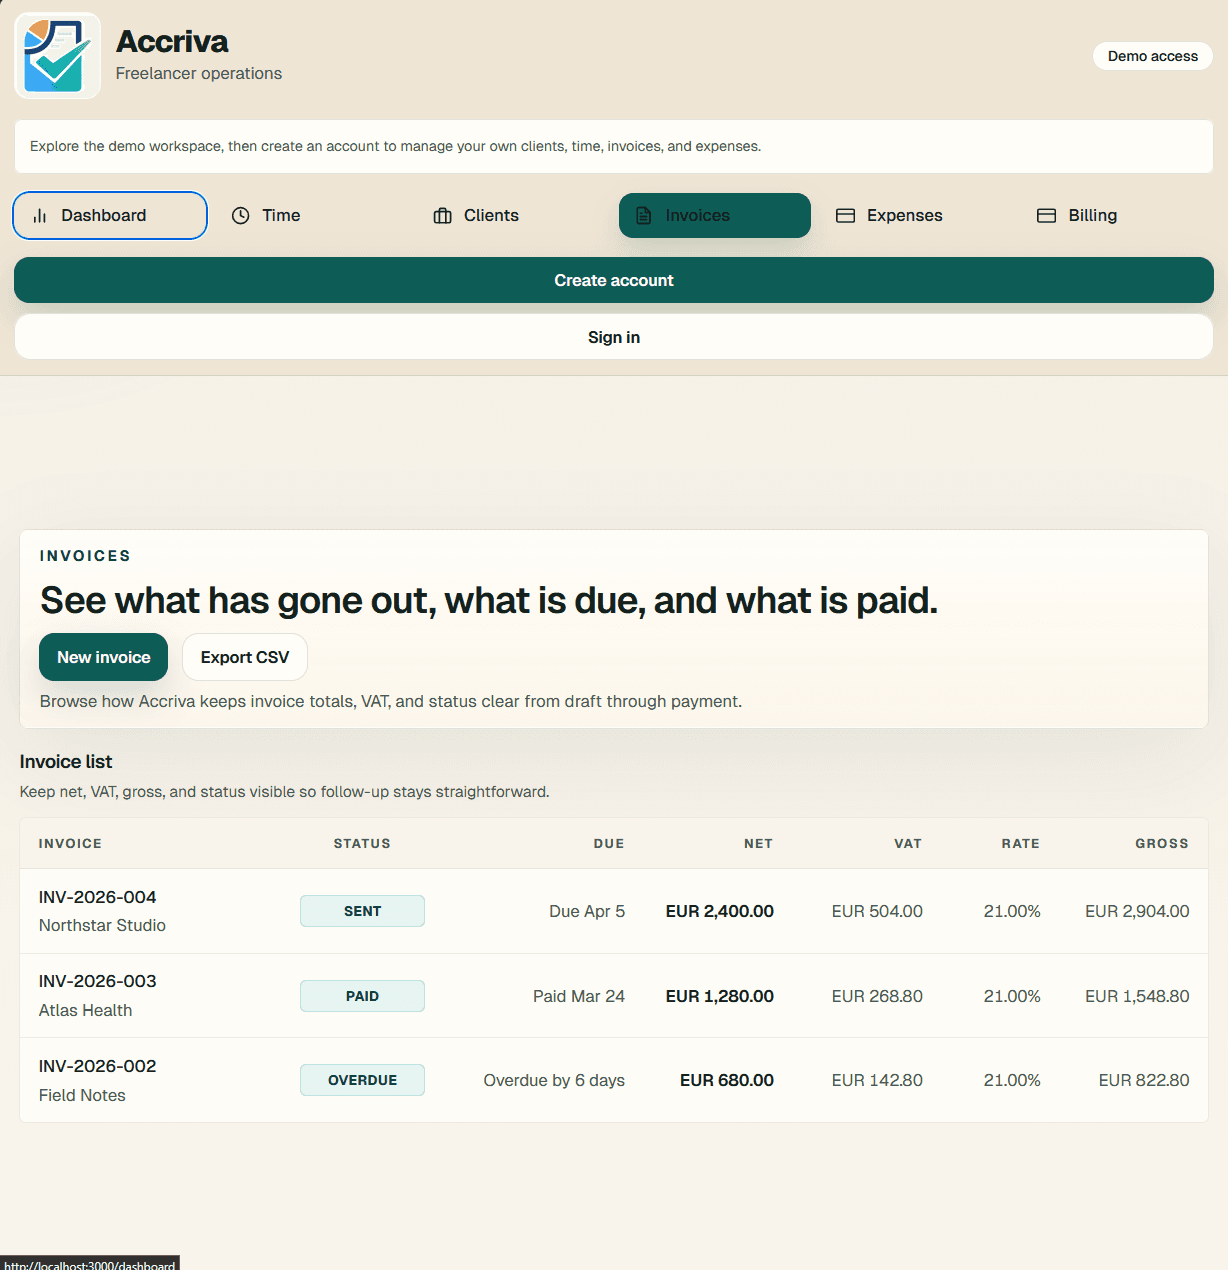Viewport: 1228px width, 1270px height.
Task: Click the Accriva checkmark logo icon
Action: tap(57, 56)
